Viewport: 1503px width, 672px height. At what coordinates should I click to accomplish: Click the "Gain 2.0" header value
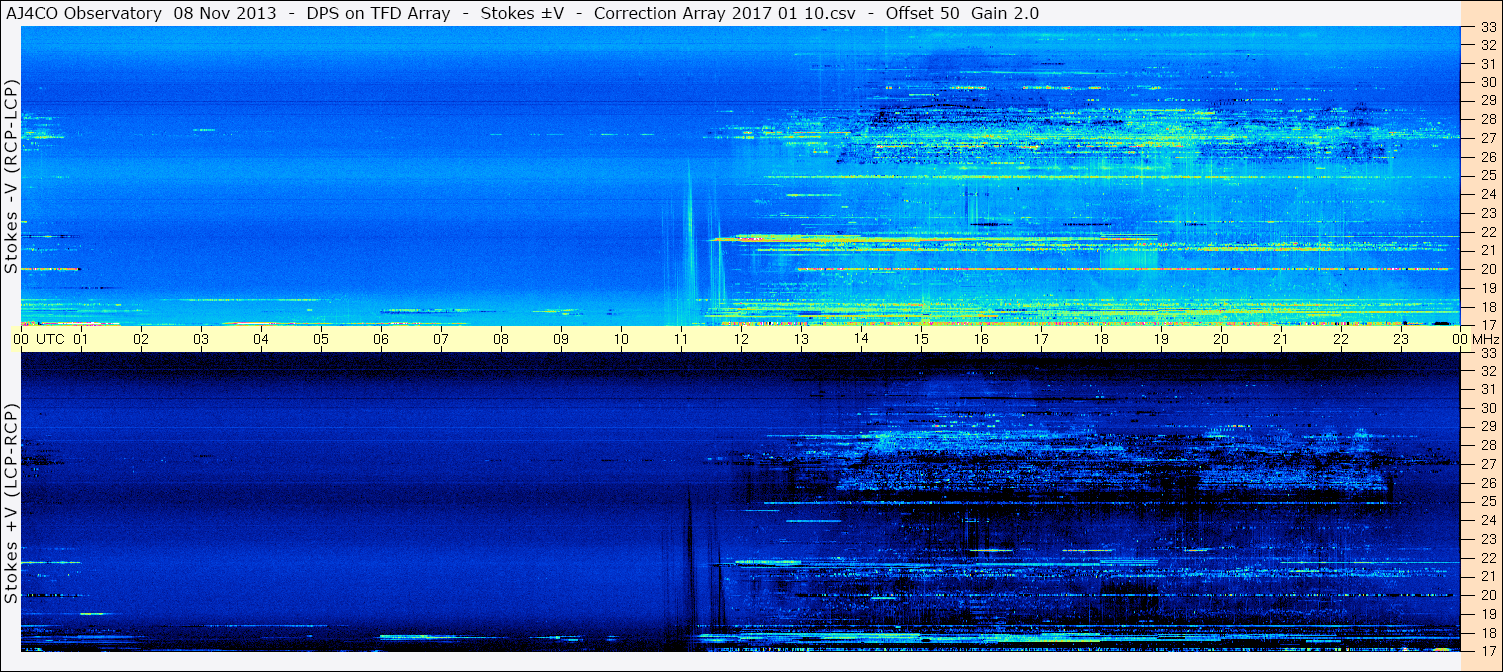pyautogui.click(x=1005, y=14)
